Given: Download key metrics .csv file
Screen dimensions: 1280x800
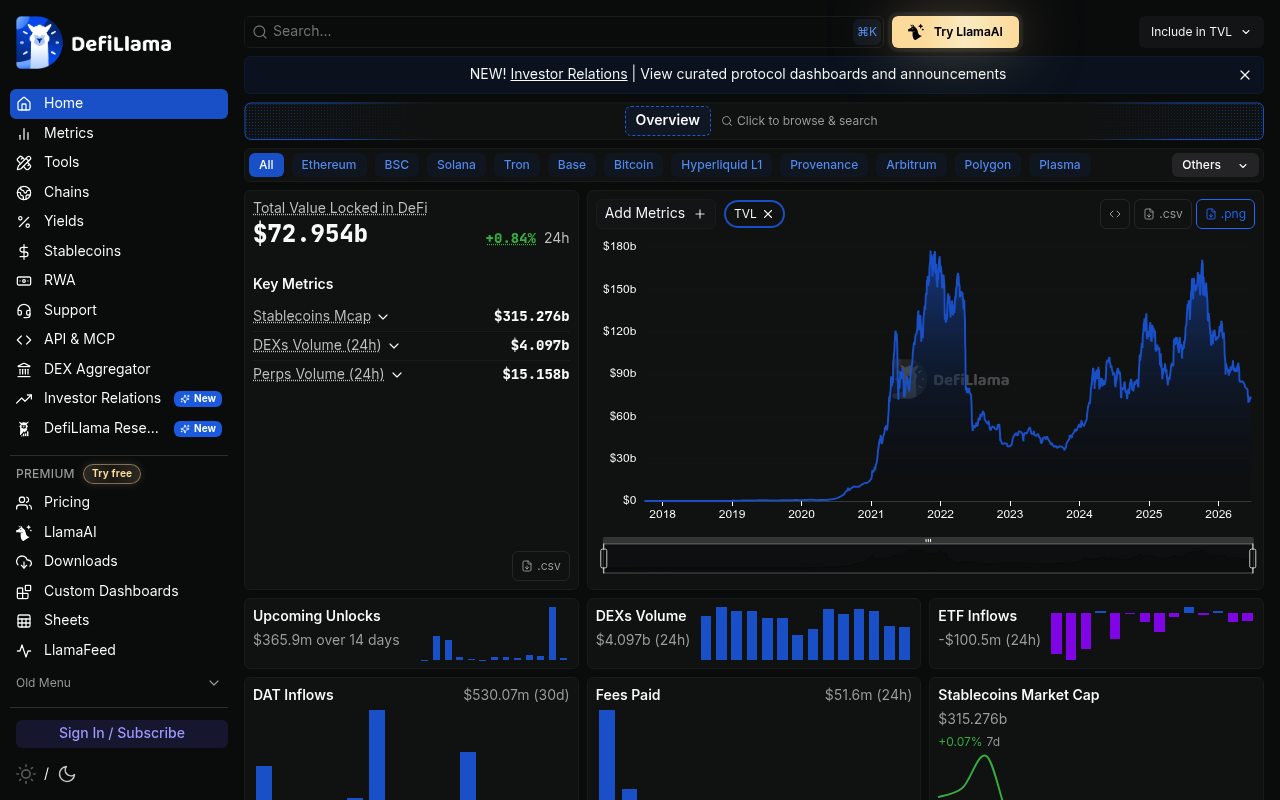Looking at the screenshot, I should (541, 566).
